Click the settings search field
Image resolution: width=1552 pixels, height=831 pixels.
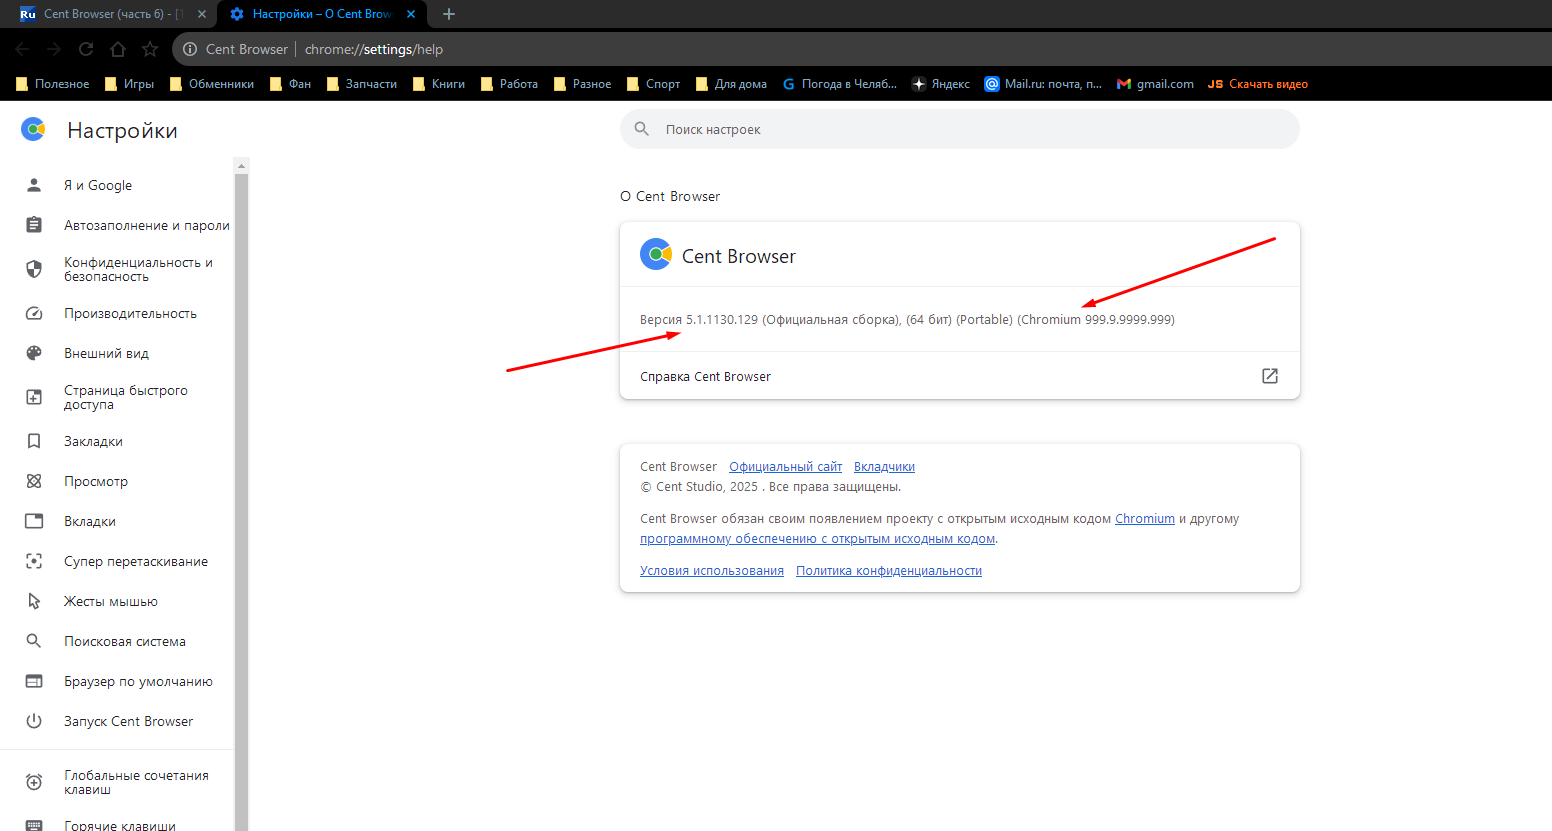point(960,129)
